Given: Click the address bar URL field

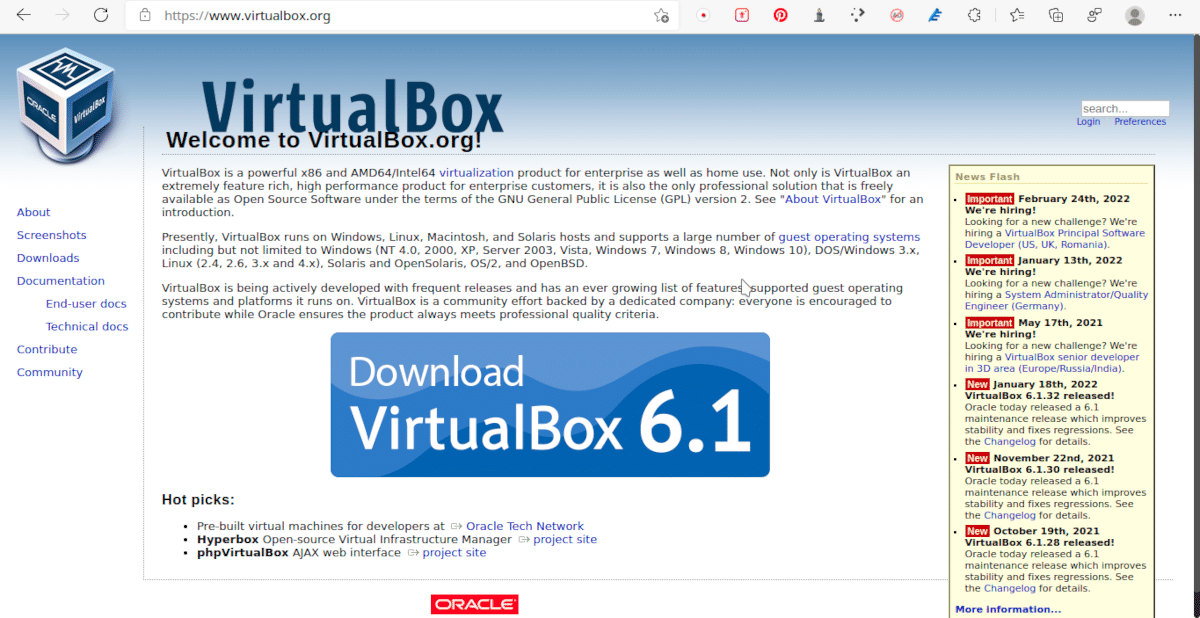Looking at the screenshot, I should (x=400, y=16).
